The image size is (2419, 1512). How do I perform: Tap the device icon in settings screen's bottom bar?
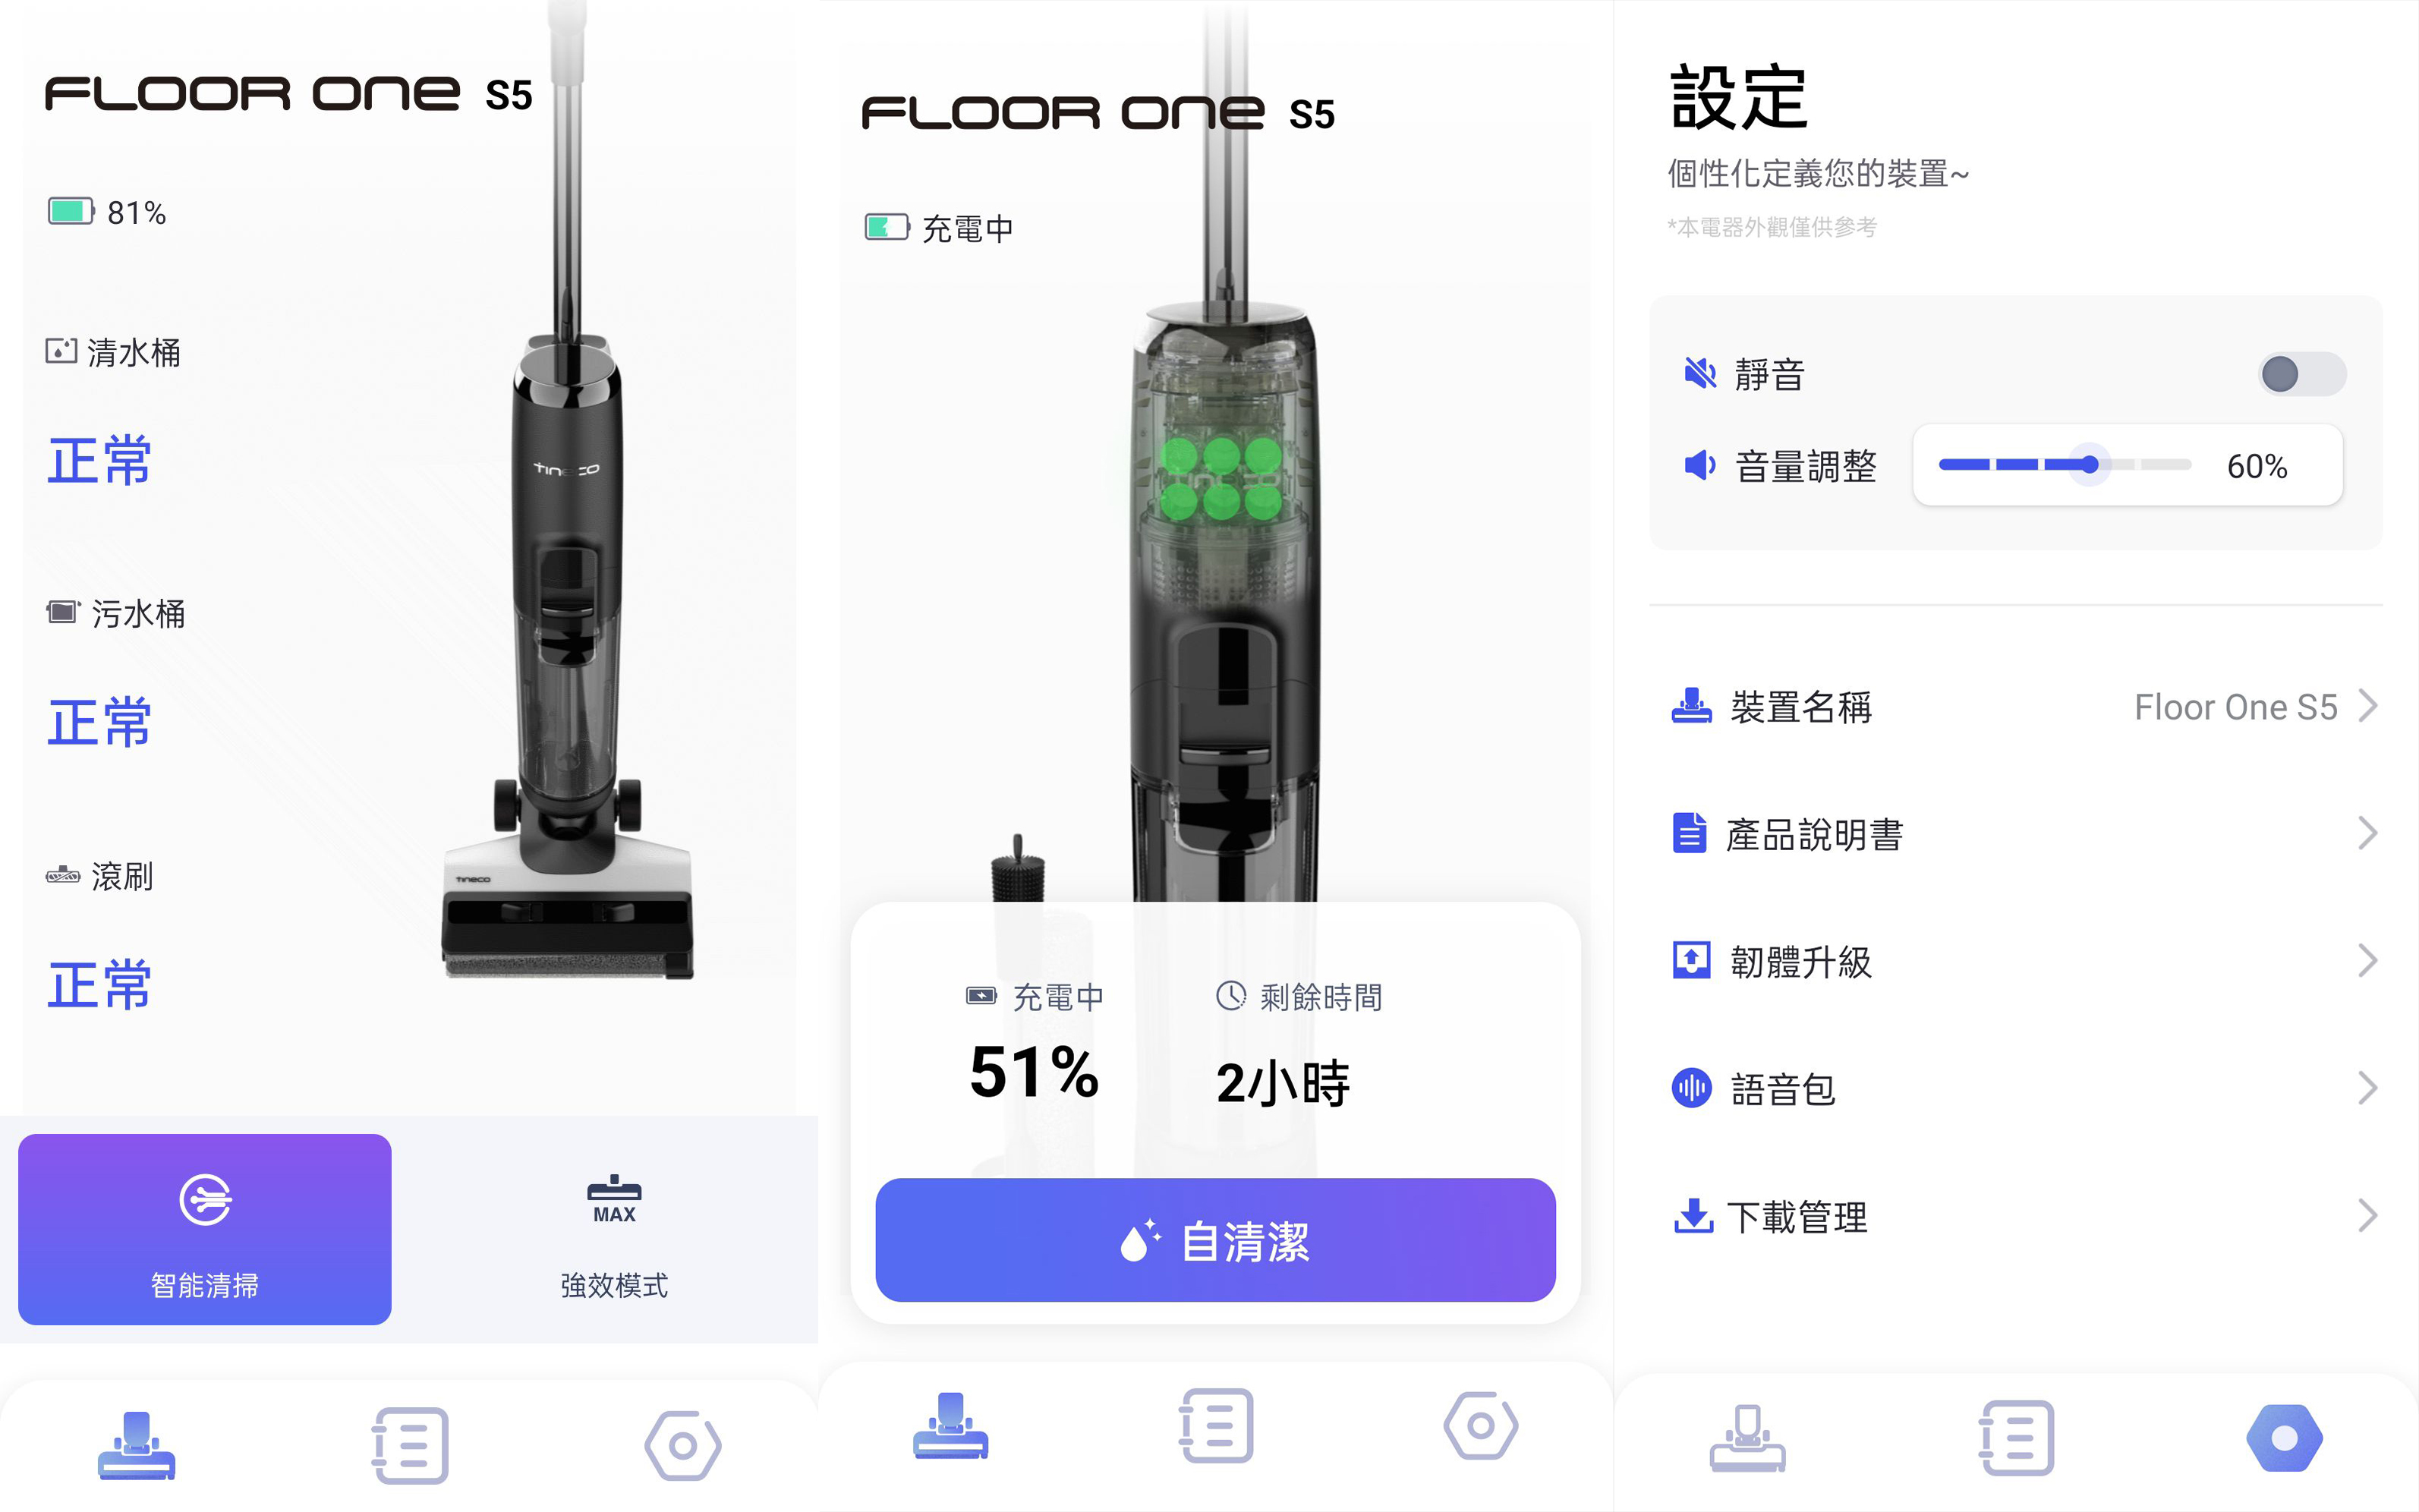pos(1747,1438)
